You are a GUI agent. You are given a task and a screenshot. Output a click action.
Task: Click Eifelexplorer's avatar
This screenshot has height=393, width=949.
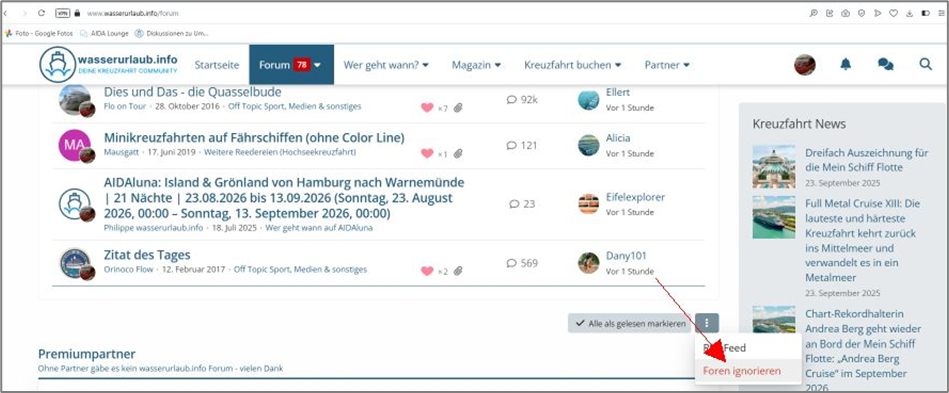(x=588, y=204)
